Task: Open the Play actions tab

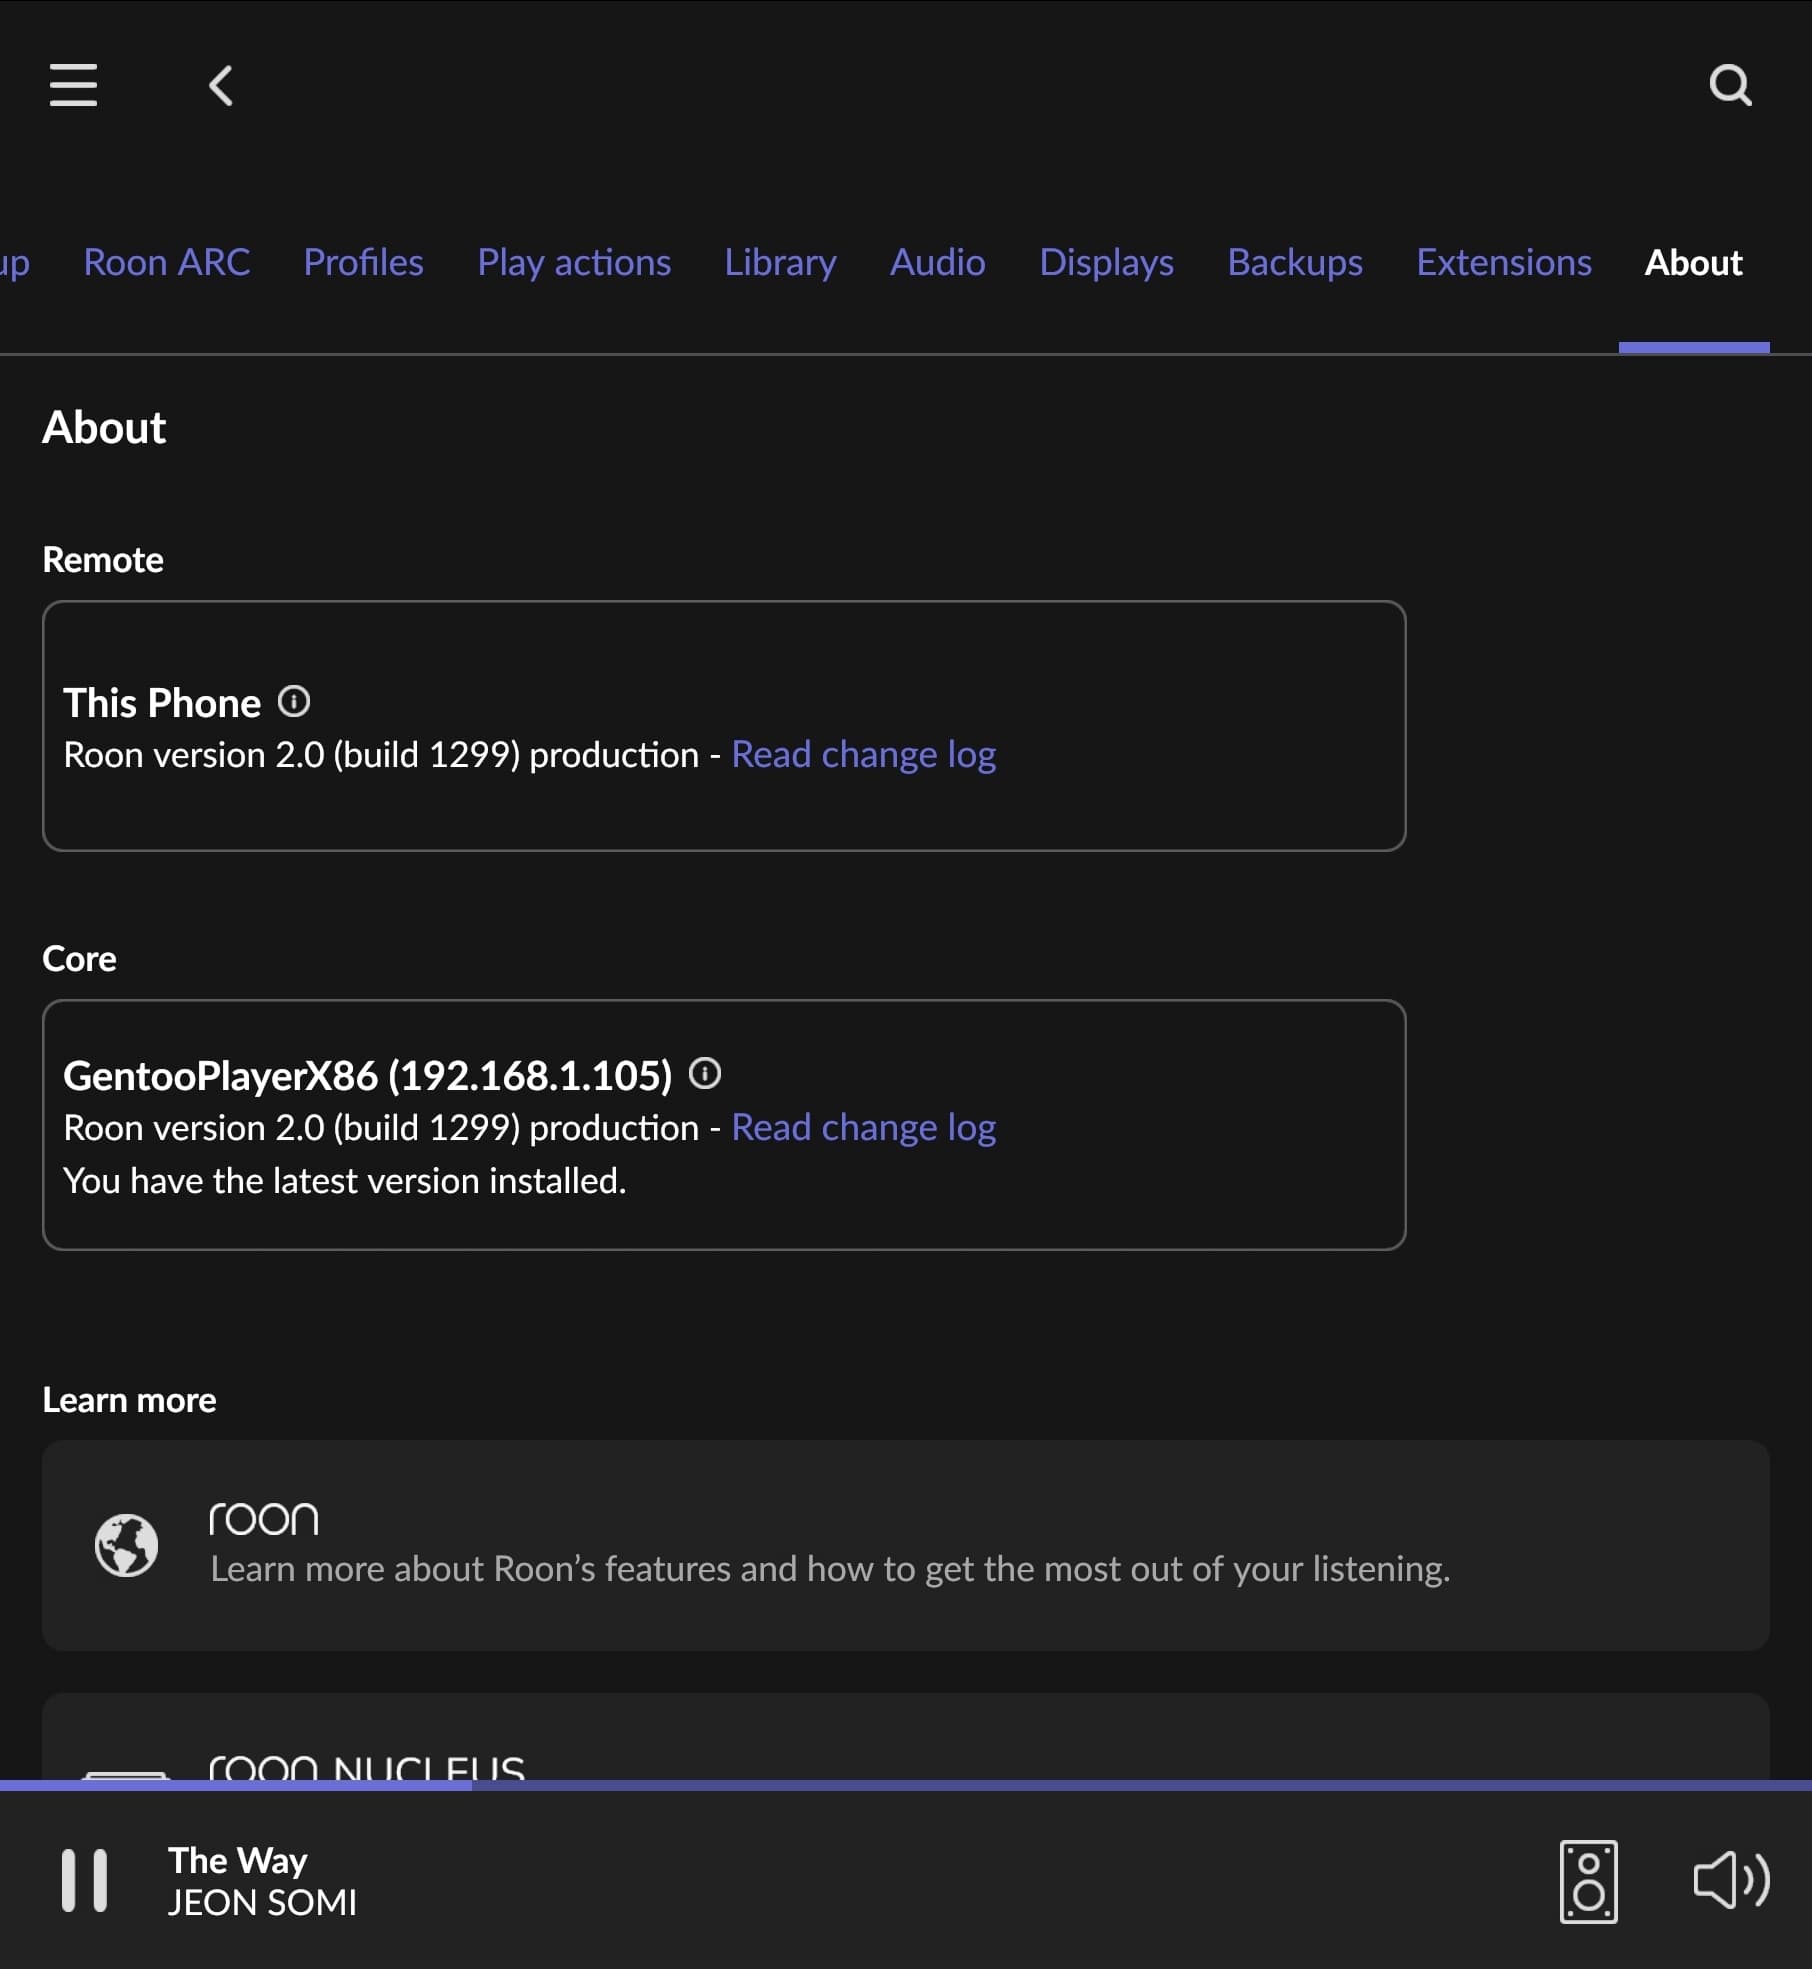Action: tap(574, 262)
